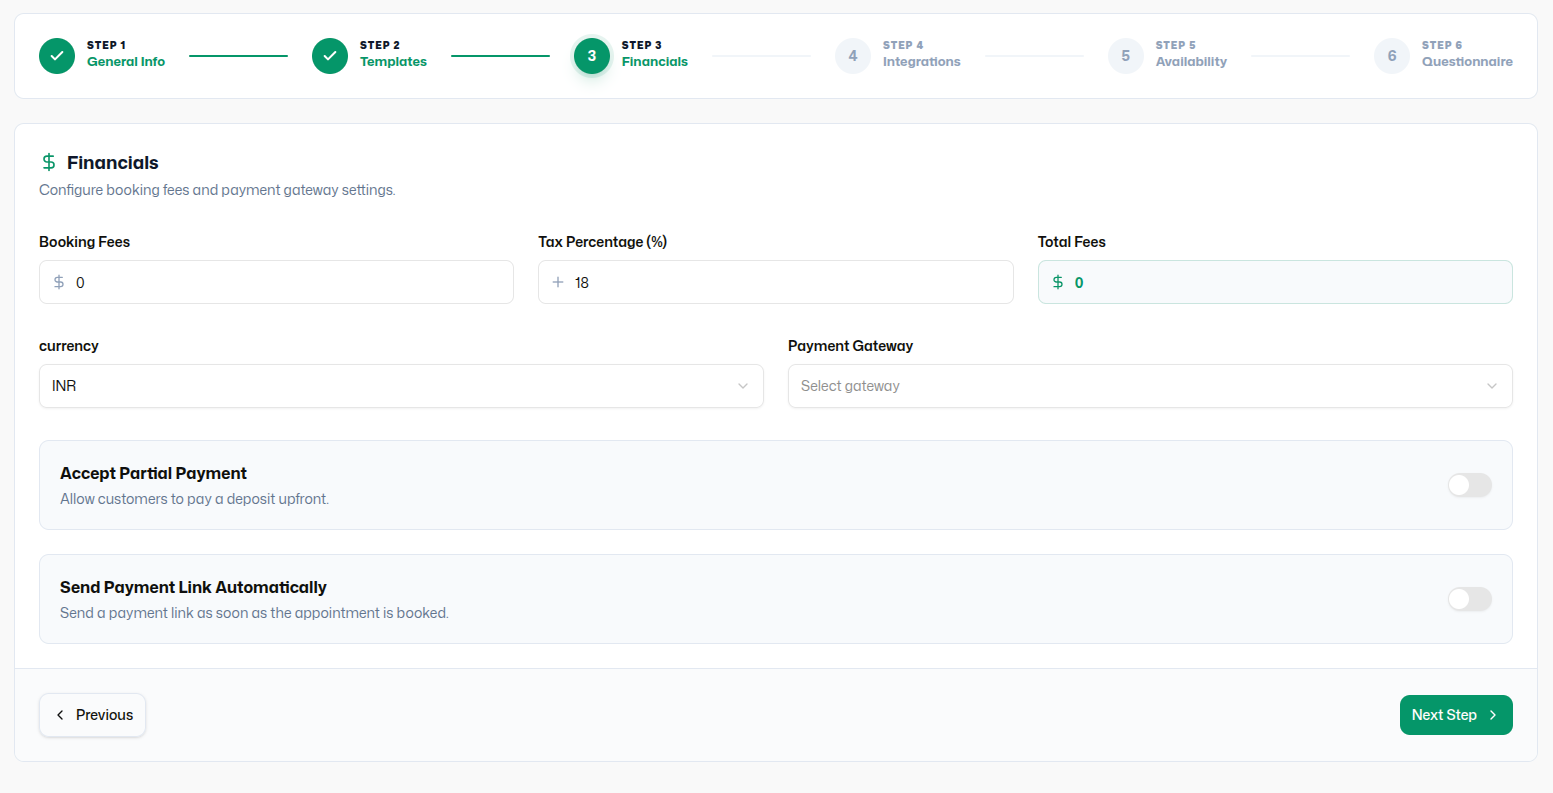Click the Accept Partial Payment title
This screenshot has height=793, width=1553.
click(x=153, y=473)
